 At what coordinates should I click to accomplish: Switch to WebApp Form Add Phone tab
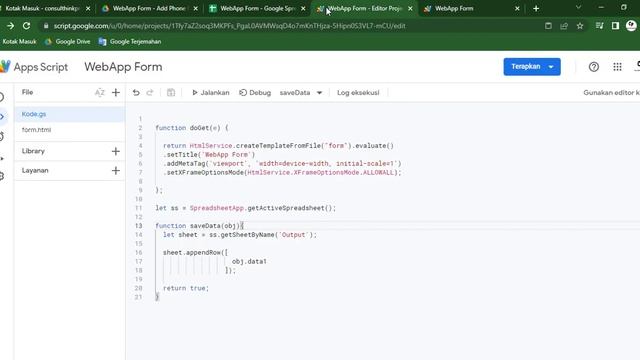click(149, 8)
